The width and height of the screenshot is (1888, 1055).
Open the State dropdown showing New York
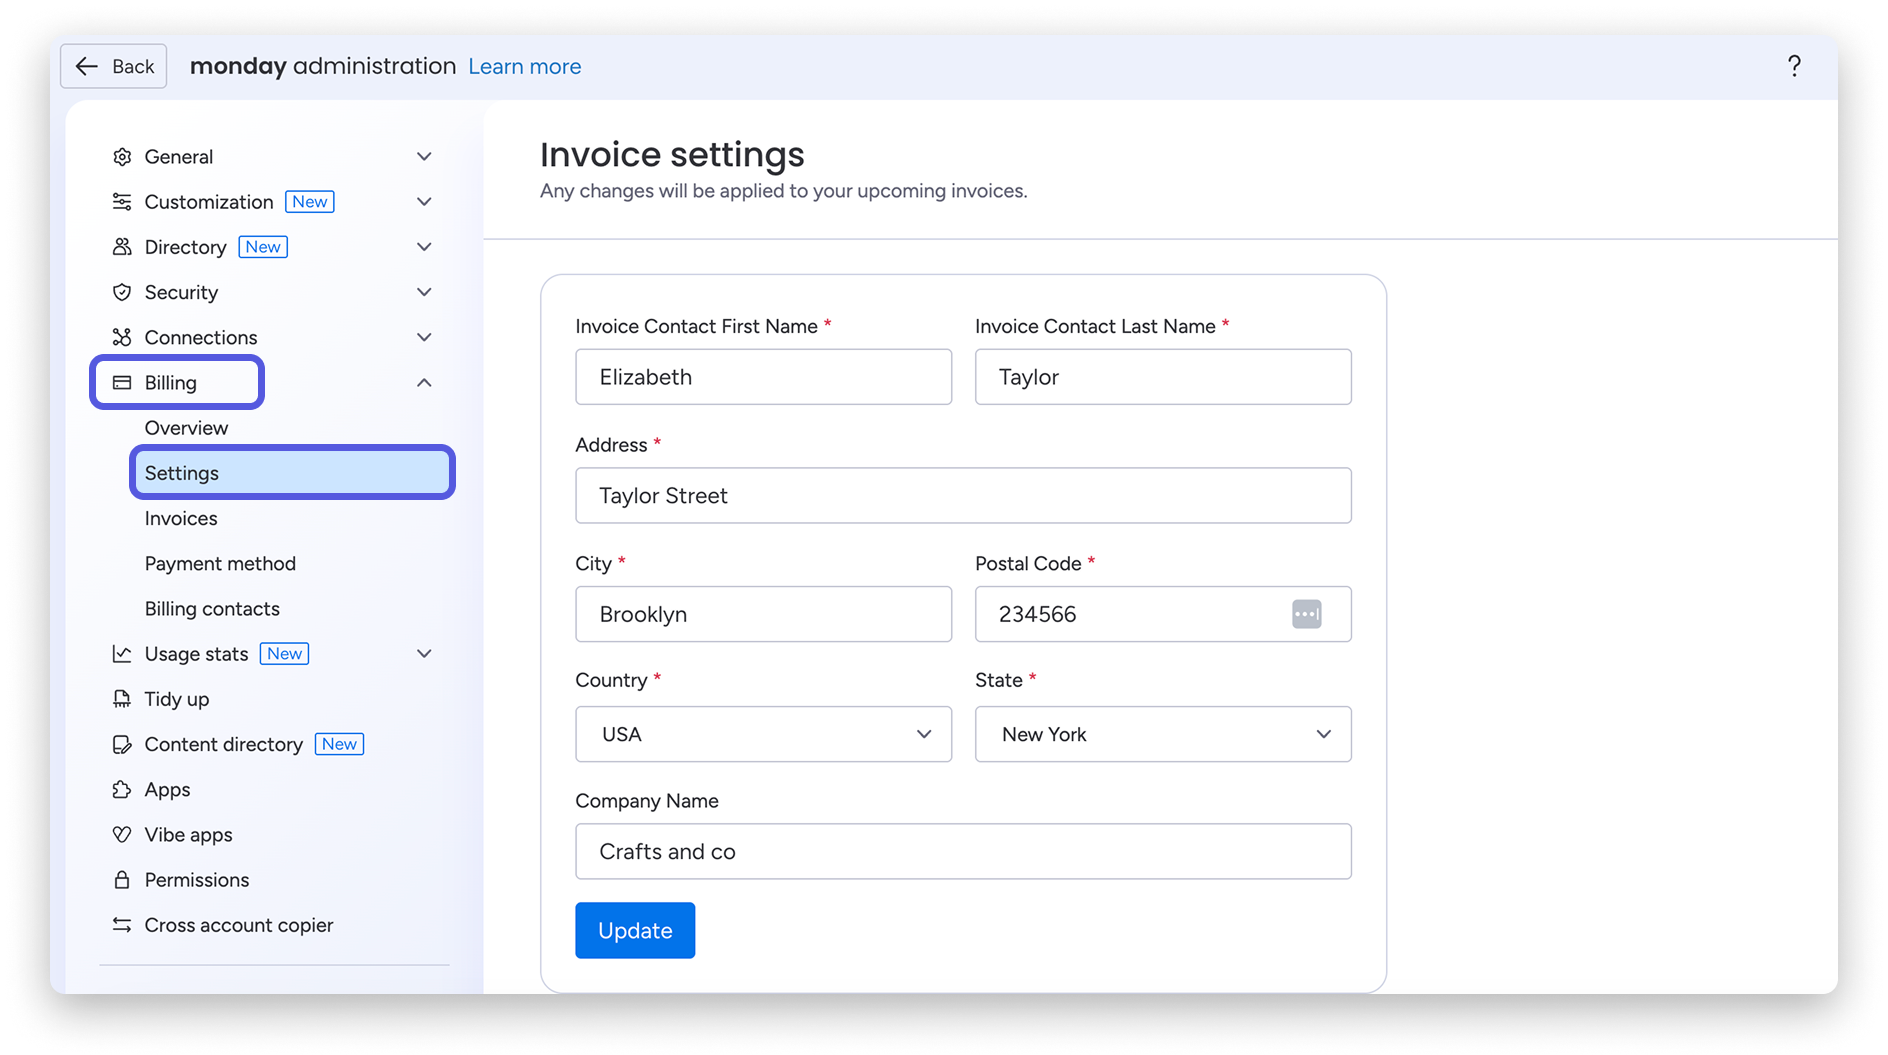point(1162,734)
